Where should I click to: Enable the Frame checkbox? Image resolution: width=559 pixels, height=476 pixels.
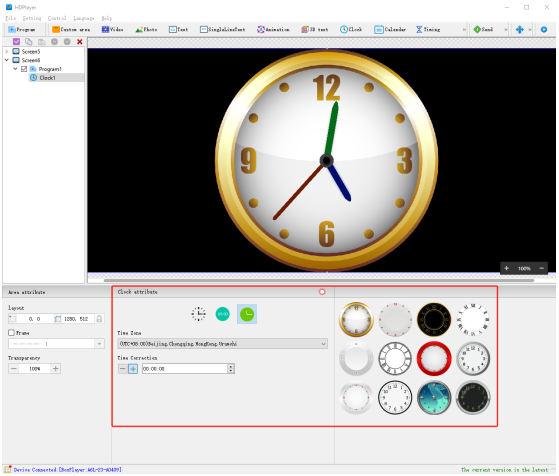pyautogui.click(x=11, y=333)
